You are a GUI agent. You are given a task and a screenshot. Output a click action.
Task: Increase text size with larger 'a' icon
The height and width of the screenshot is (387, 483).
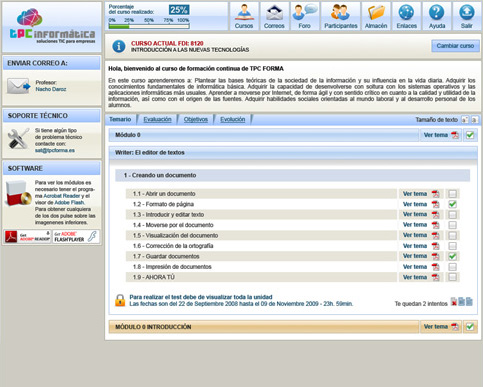465,120
